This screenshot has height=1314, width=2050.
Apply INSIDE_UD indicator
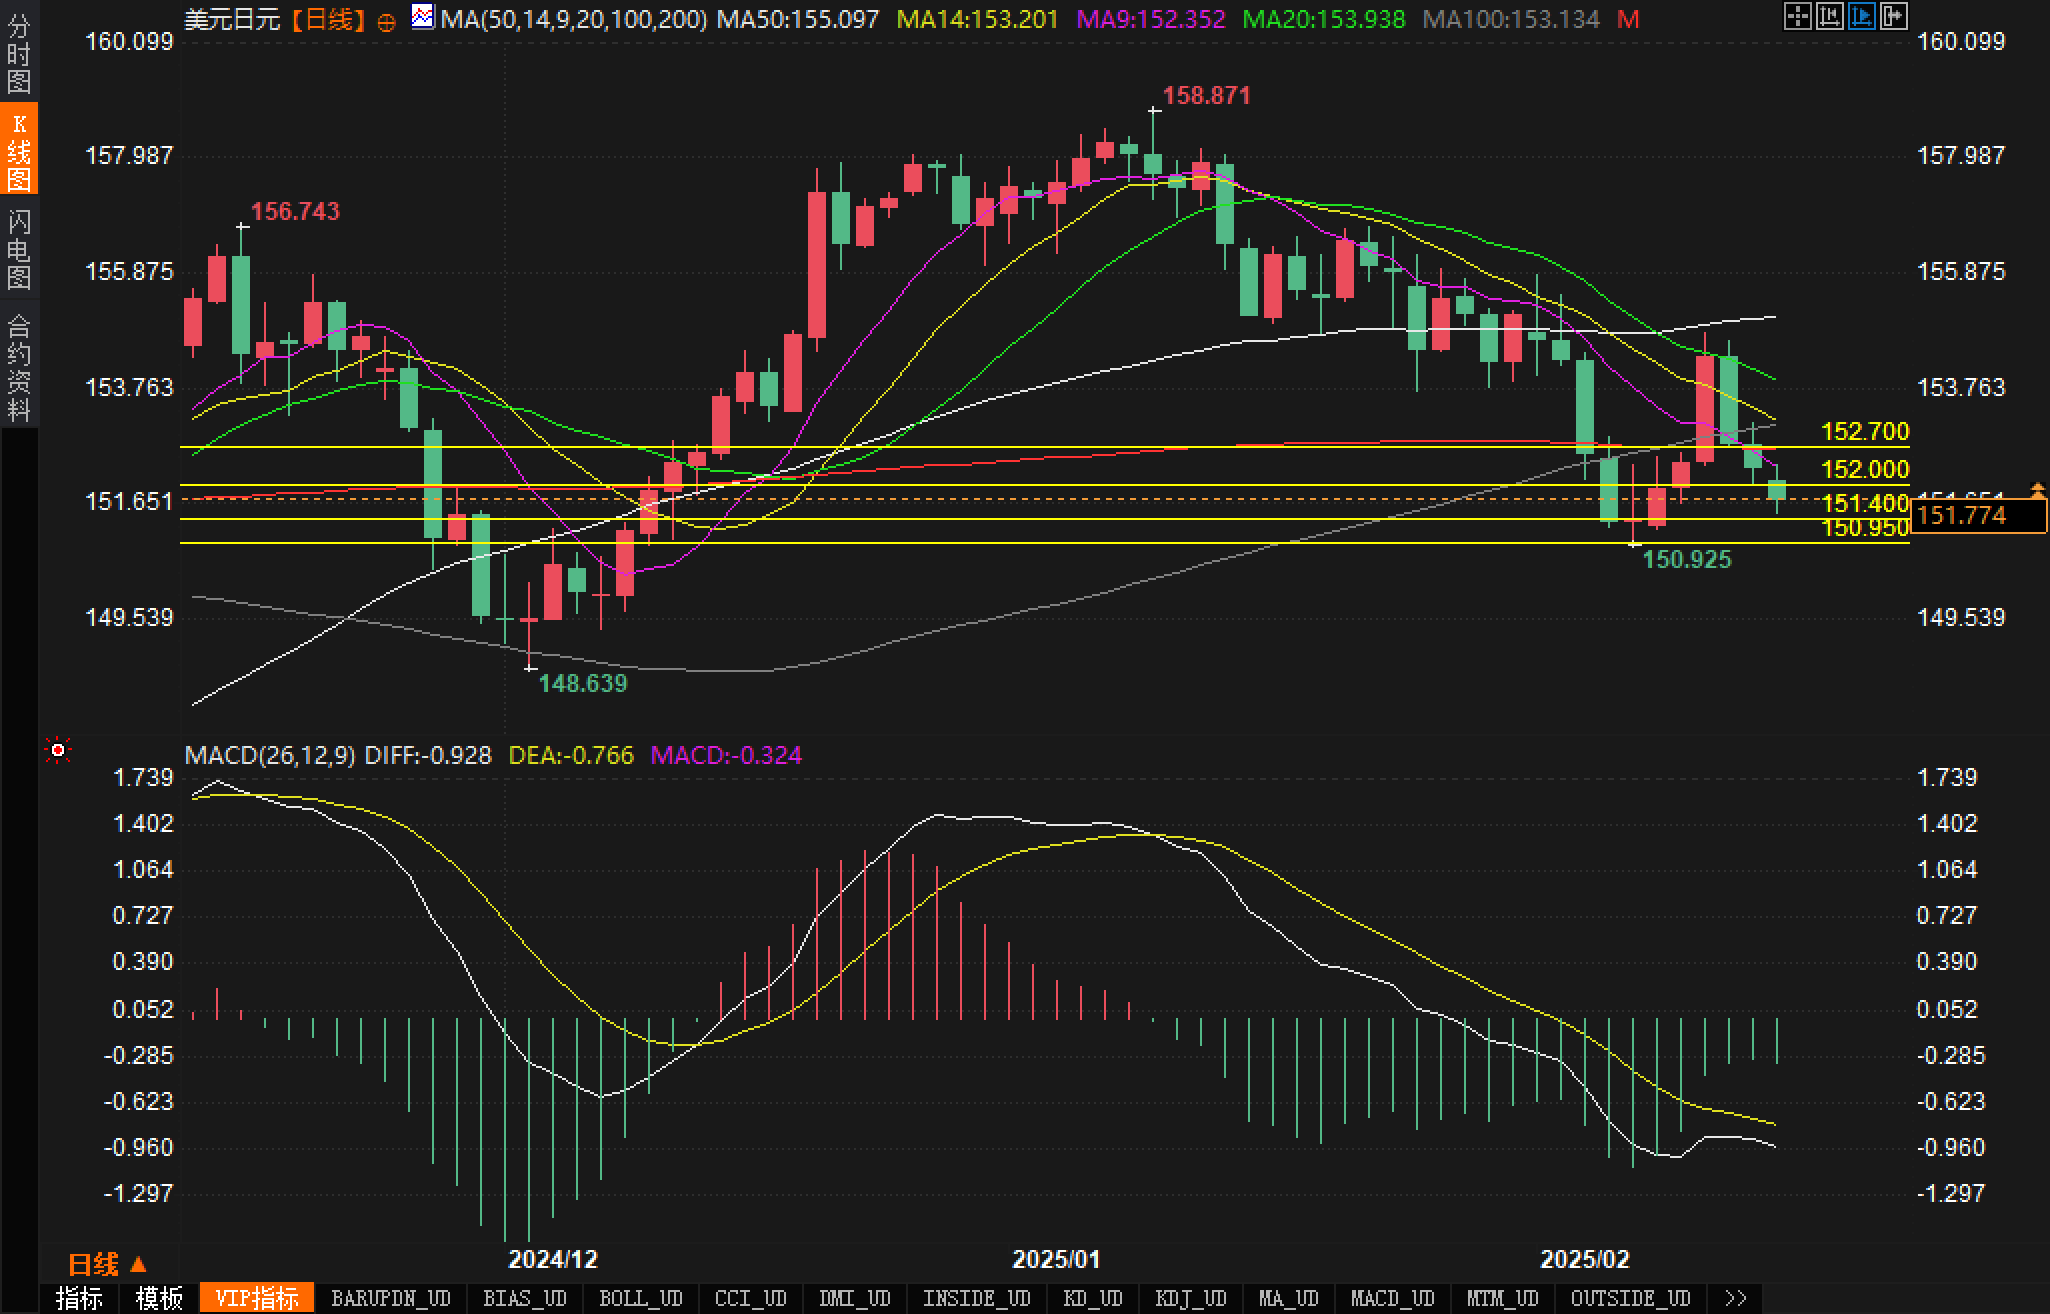click(977, 1298)
